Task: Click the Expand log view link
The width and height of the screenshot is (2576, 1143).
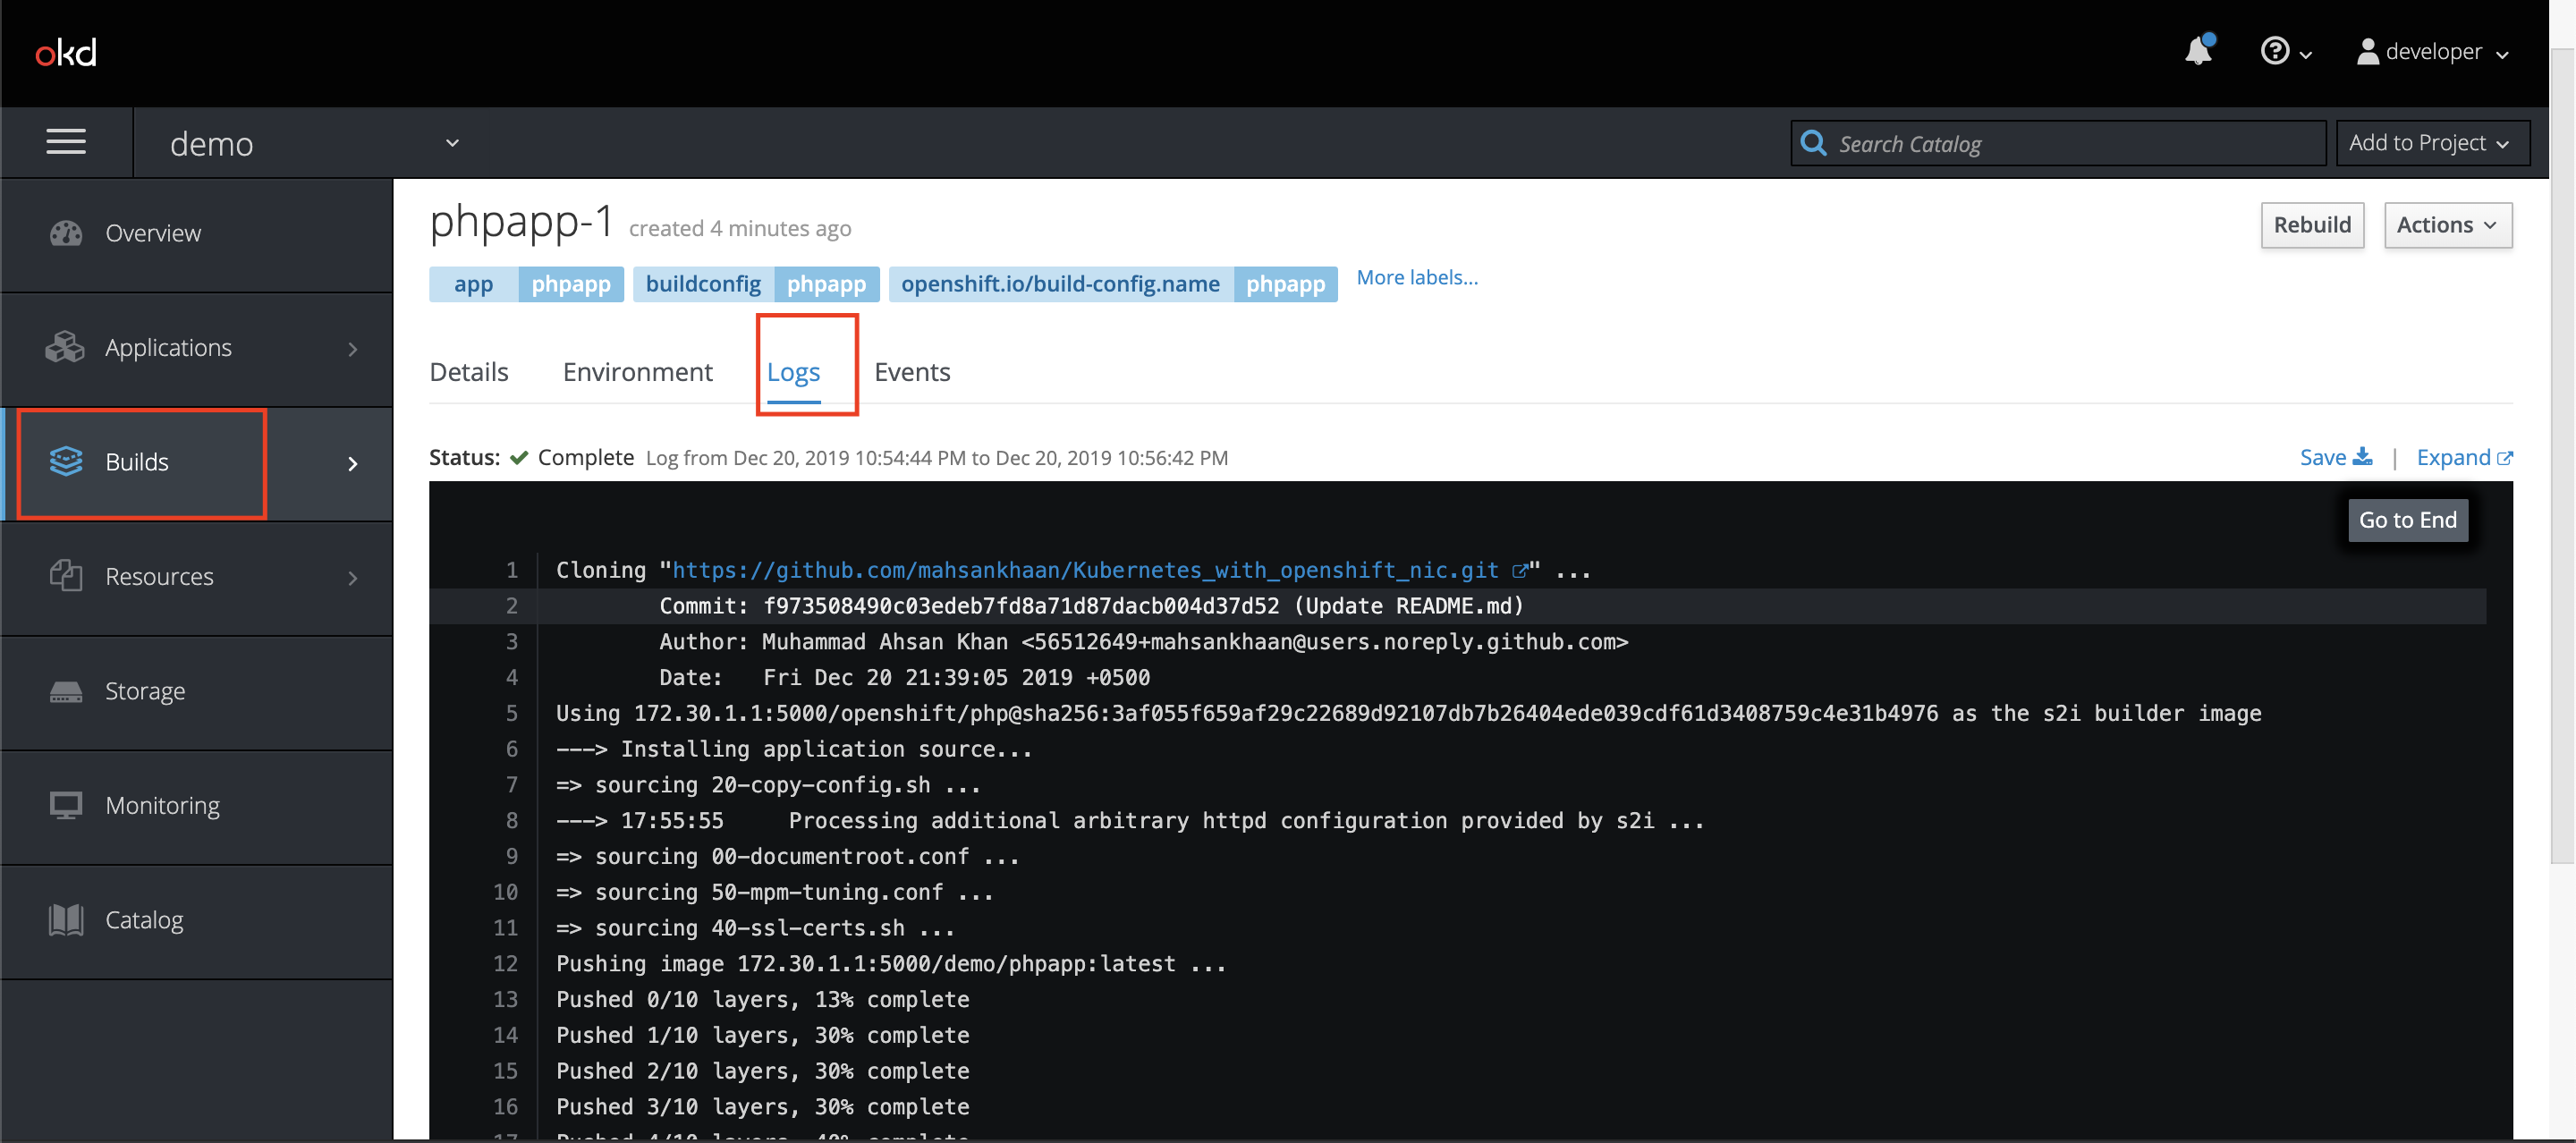Action: click(x=2464, y=455)
